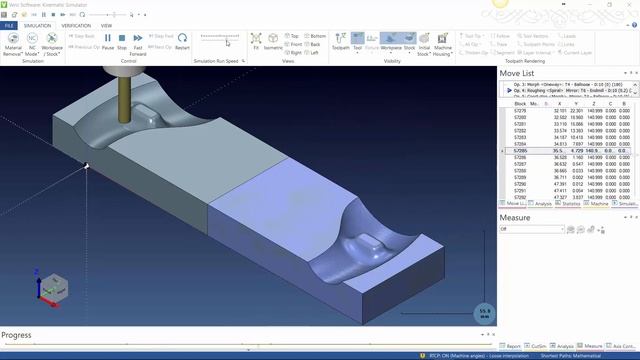Fast Forward the simulation
Screen dimensions: 640x360
click(138, 44)
